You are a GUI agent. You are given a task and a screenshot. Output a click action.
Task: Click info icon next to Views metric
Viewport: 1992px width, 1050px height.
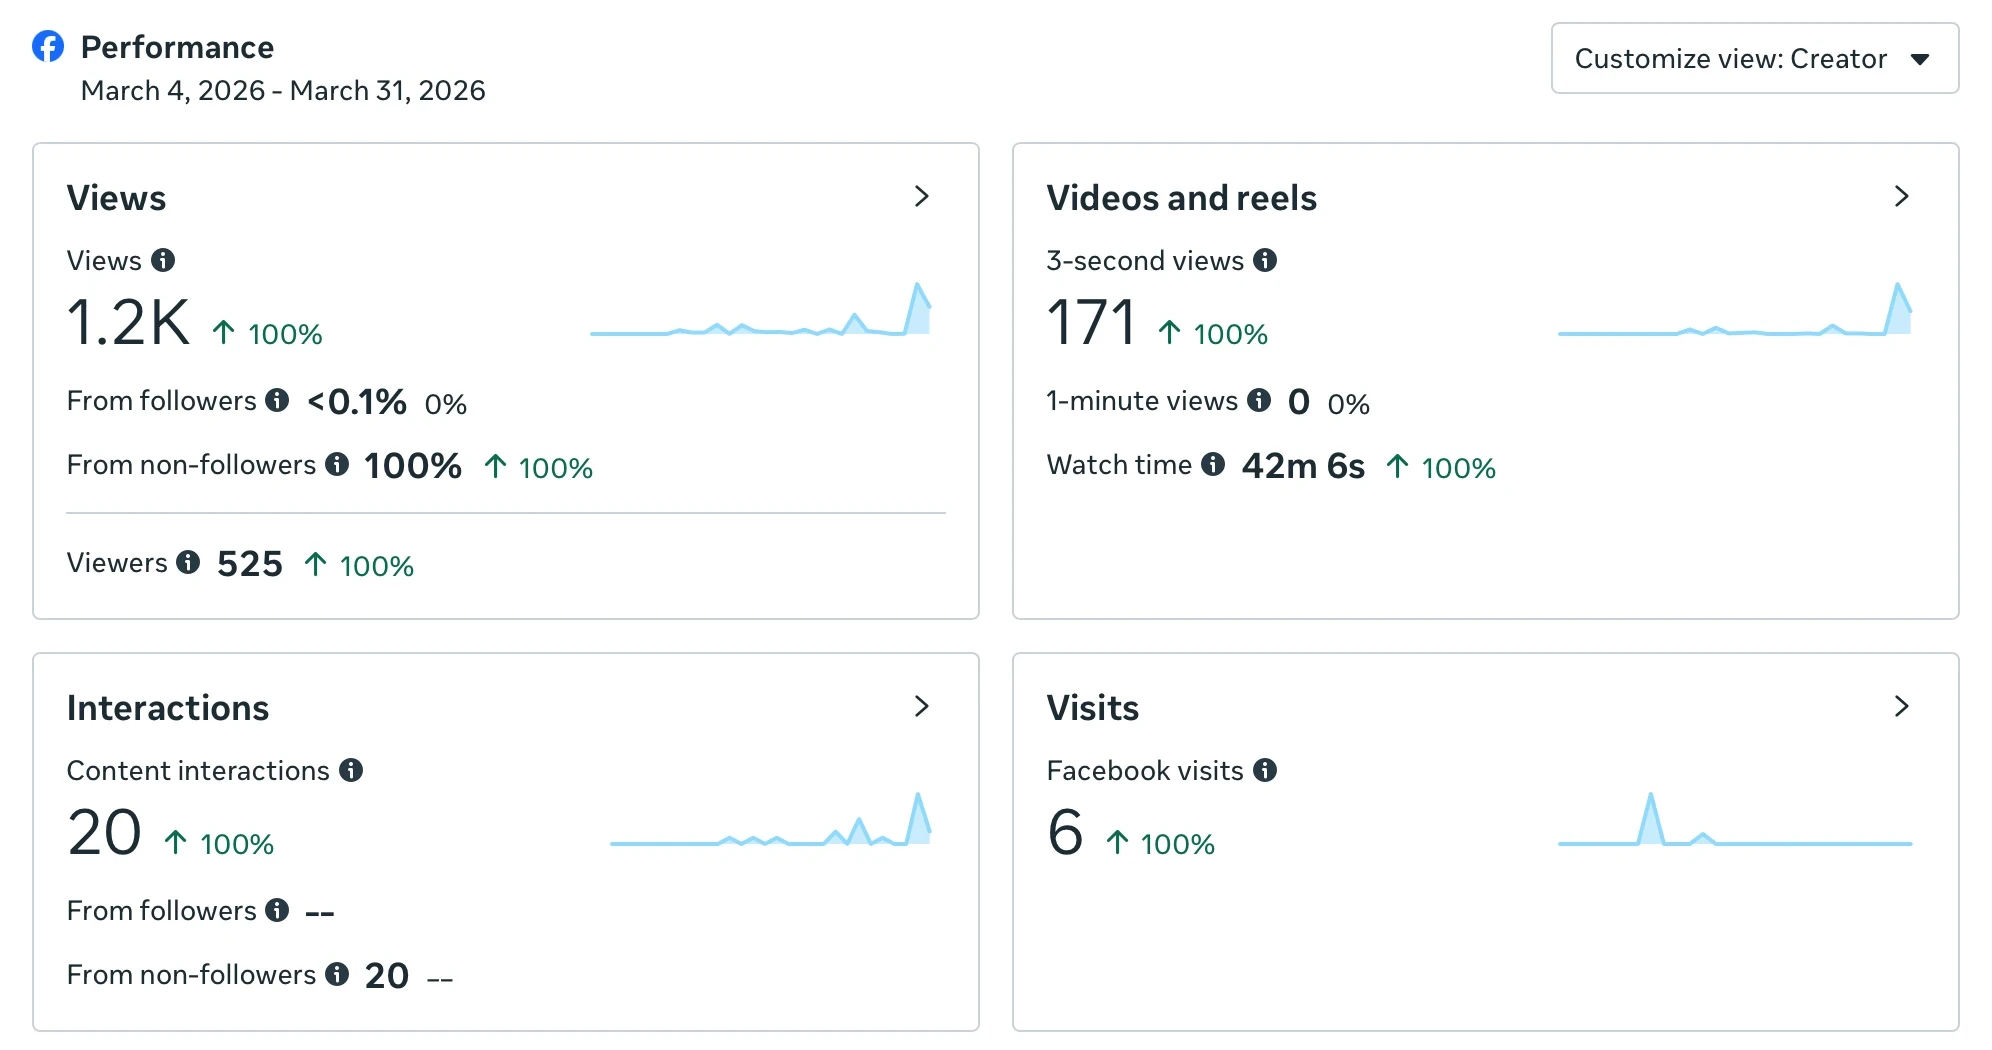[x=163, y=261]
